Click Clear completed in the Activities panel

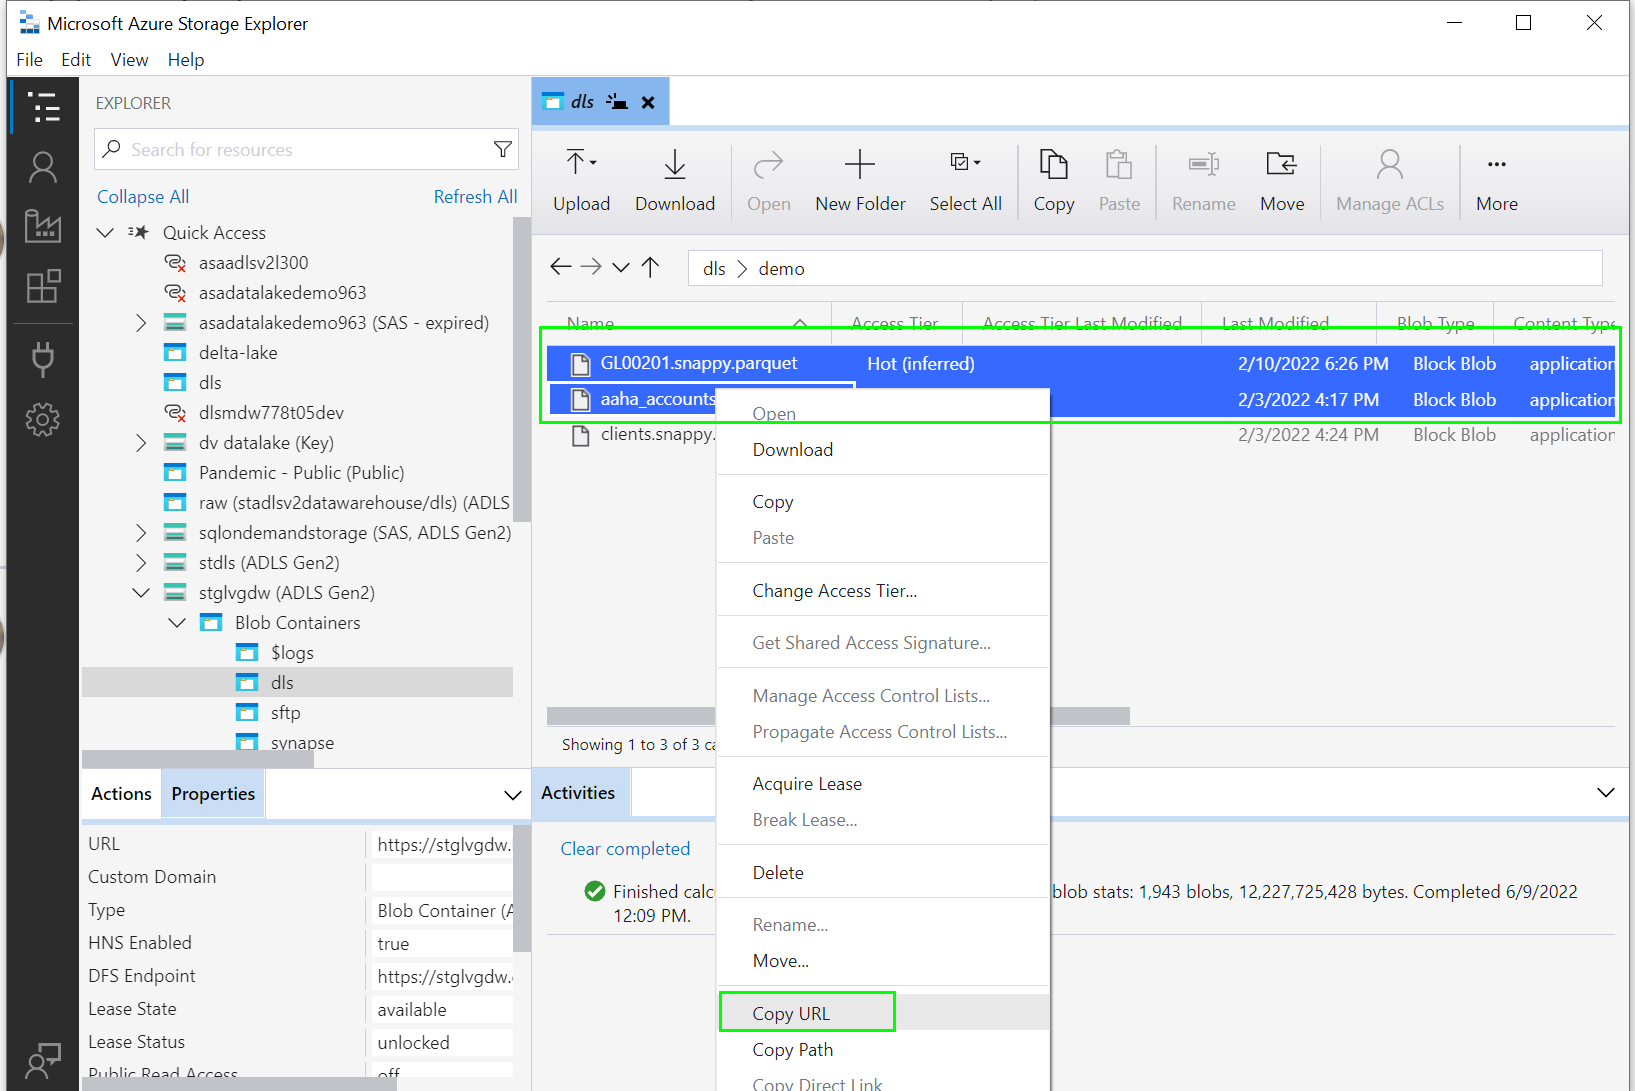pyautogui.click(x=625, y=848)
